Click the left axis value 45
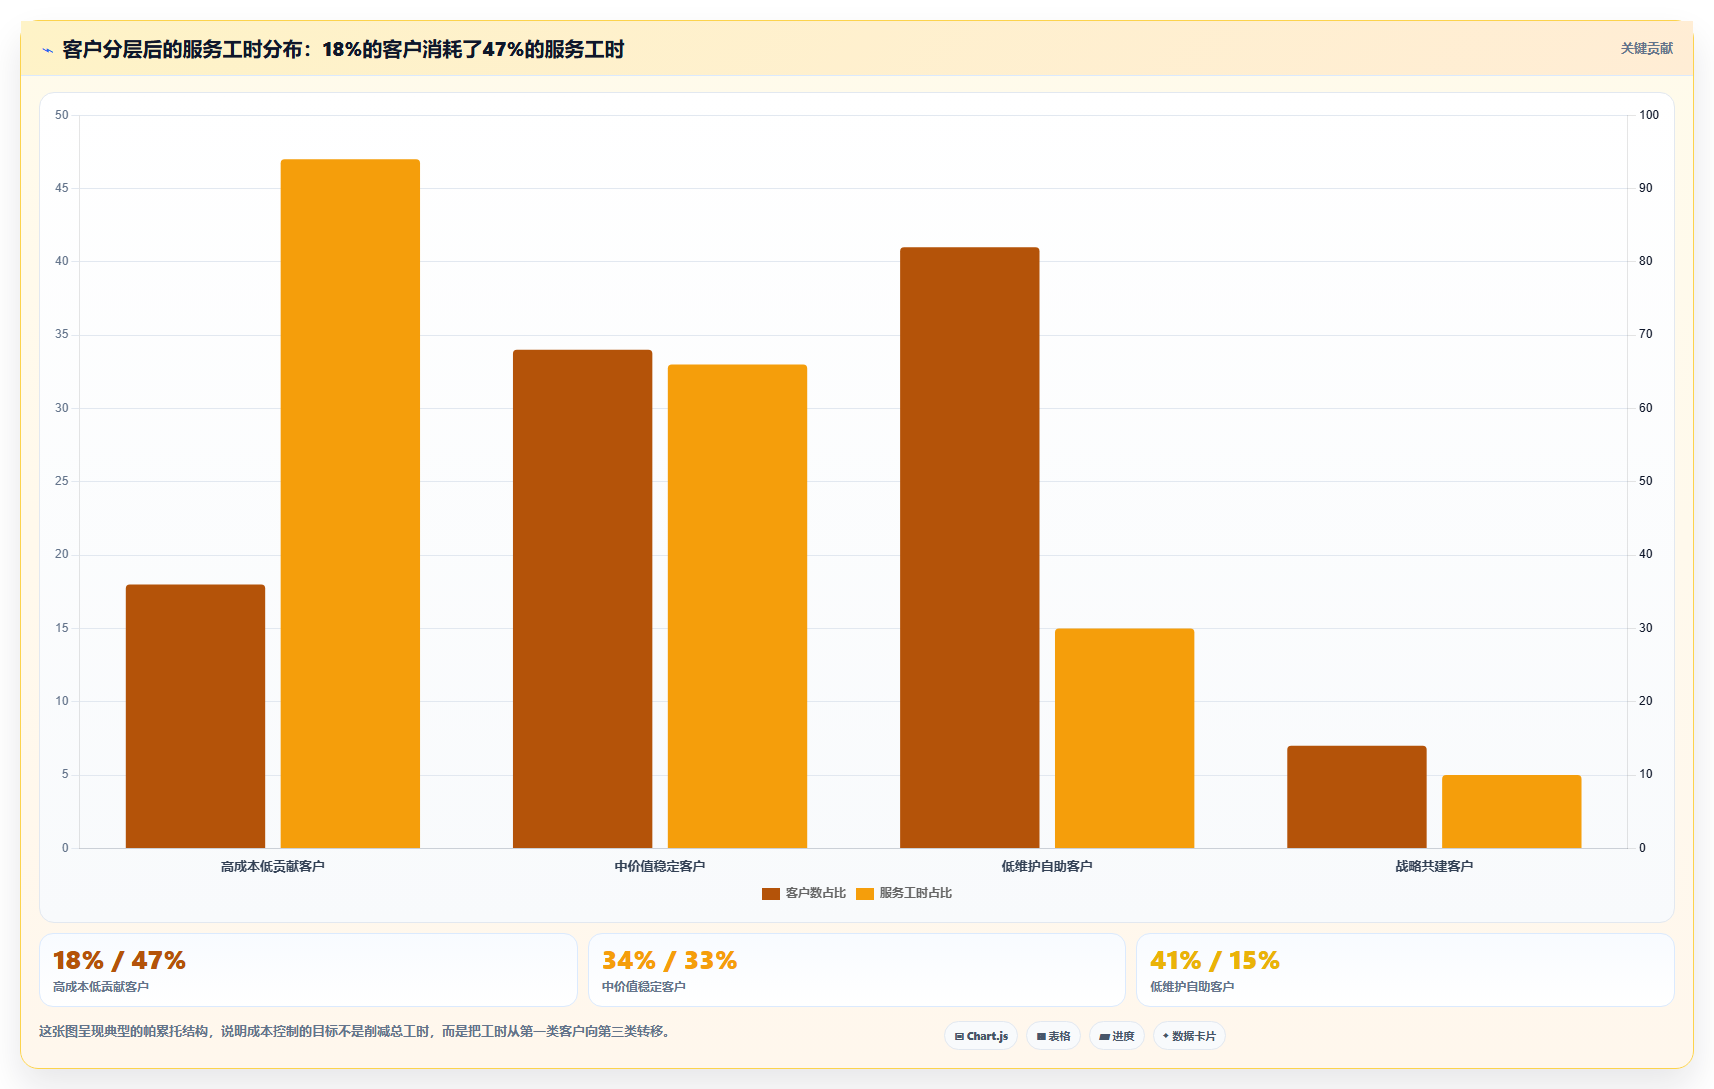 click(62, 188)
